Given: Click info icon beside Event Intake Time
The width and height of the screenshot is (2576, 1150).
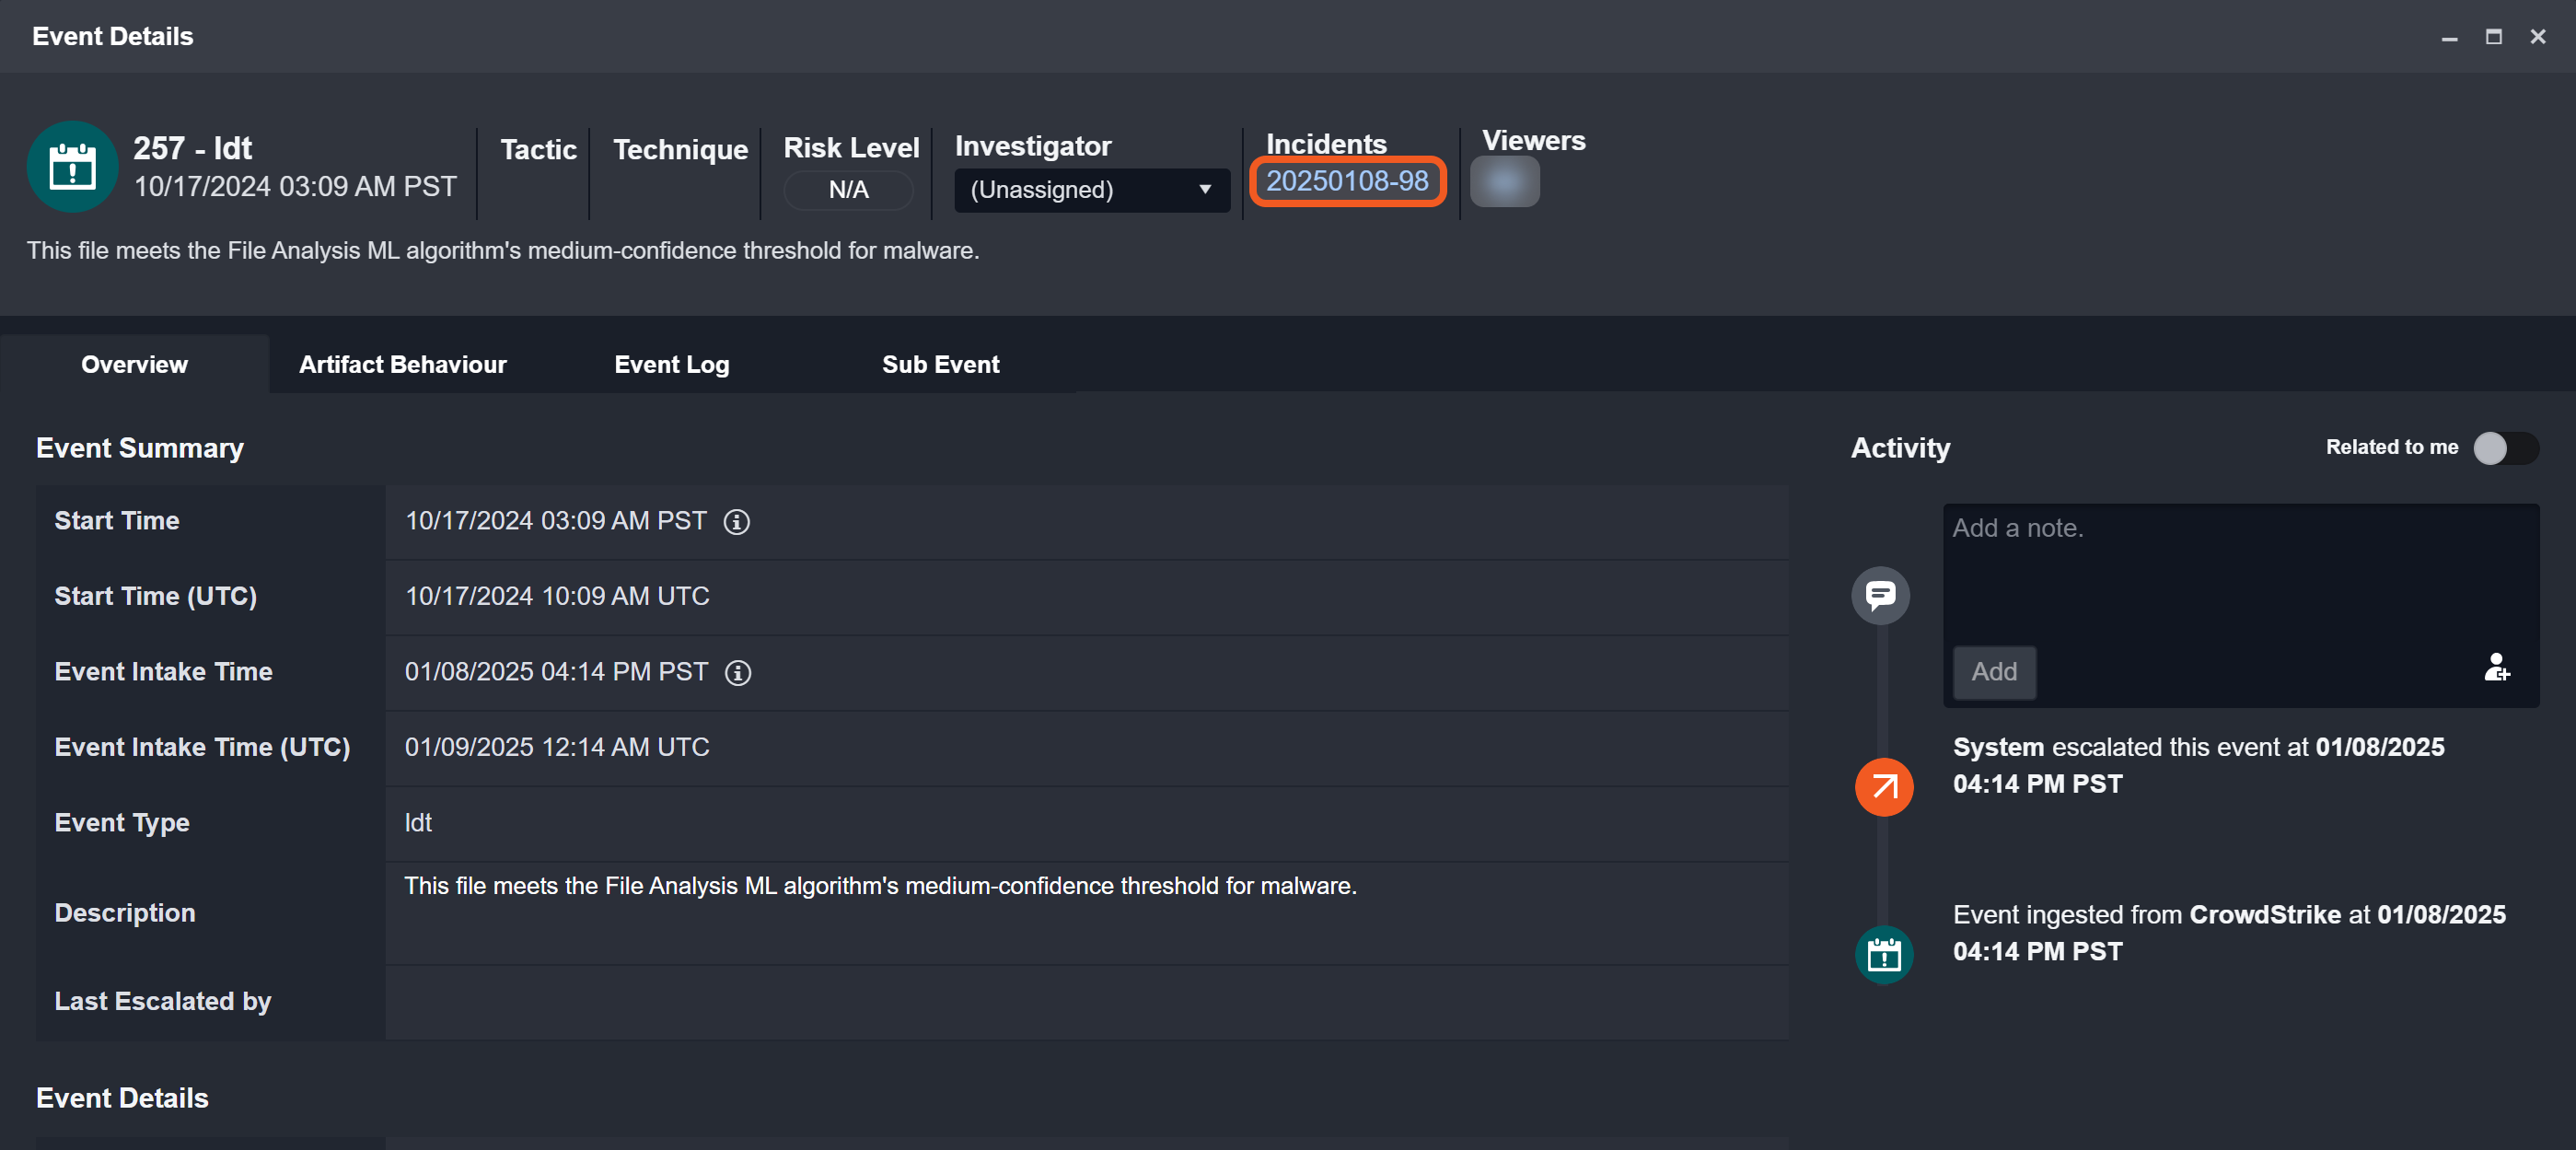Looking at the screenshot, I should [x=737, y=673].
